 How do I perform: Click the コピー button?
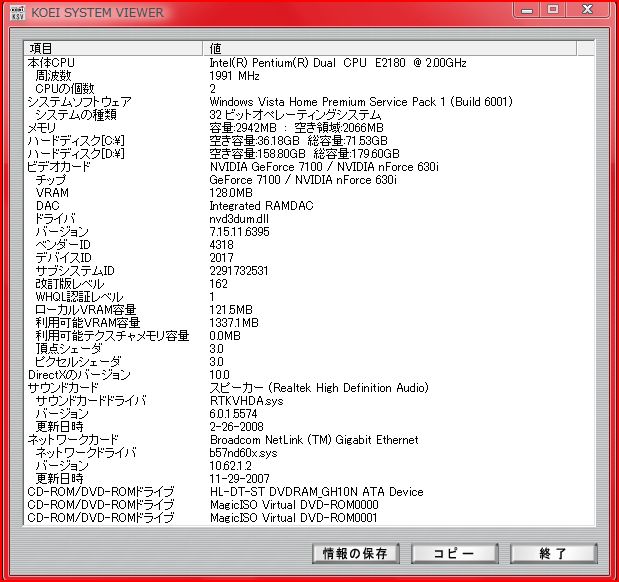454,553
